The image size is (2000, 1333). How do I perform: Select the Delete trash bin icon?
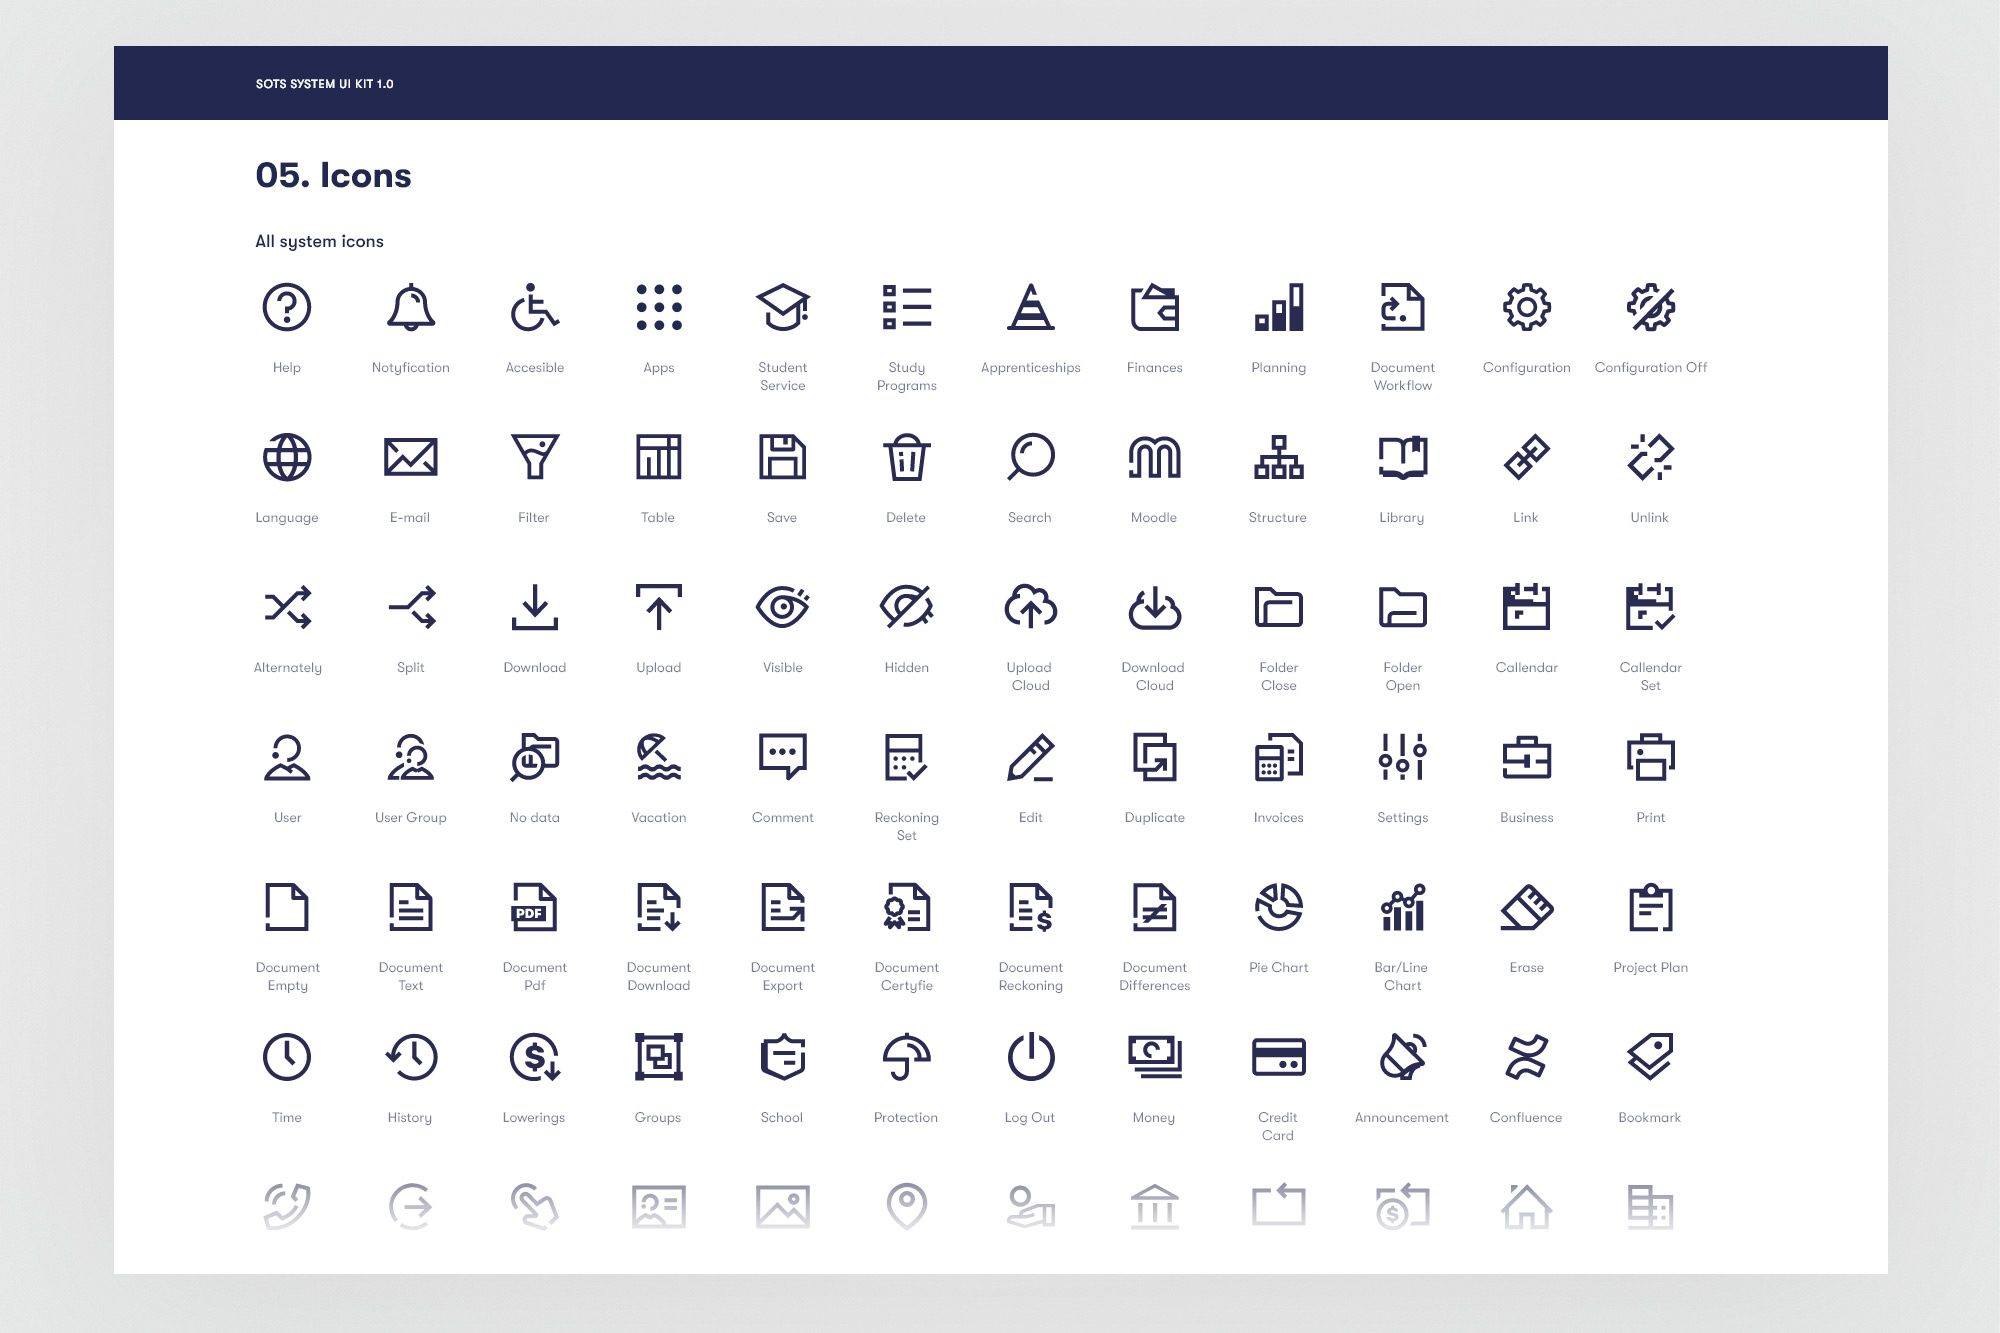click(906, 457)
